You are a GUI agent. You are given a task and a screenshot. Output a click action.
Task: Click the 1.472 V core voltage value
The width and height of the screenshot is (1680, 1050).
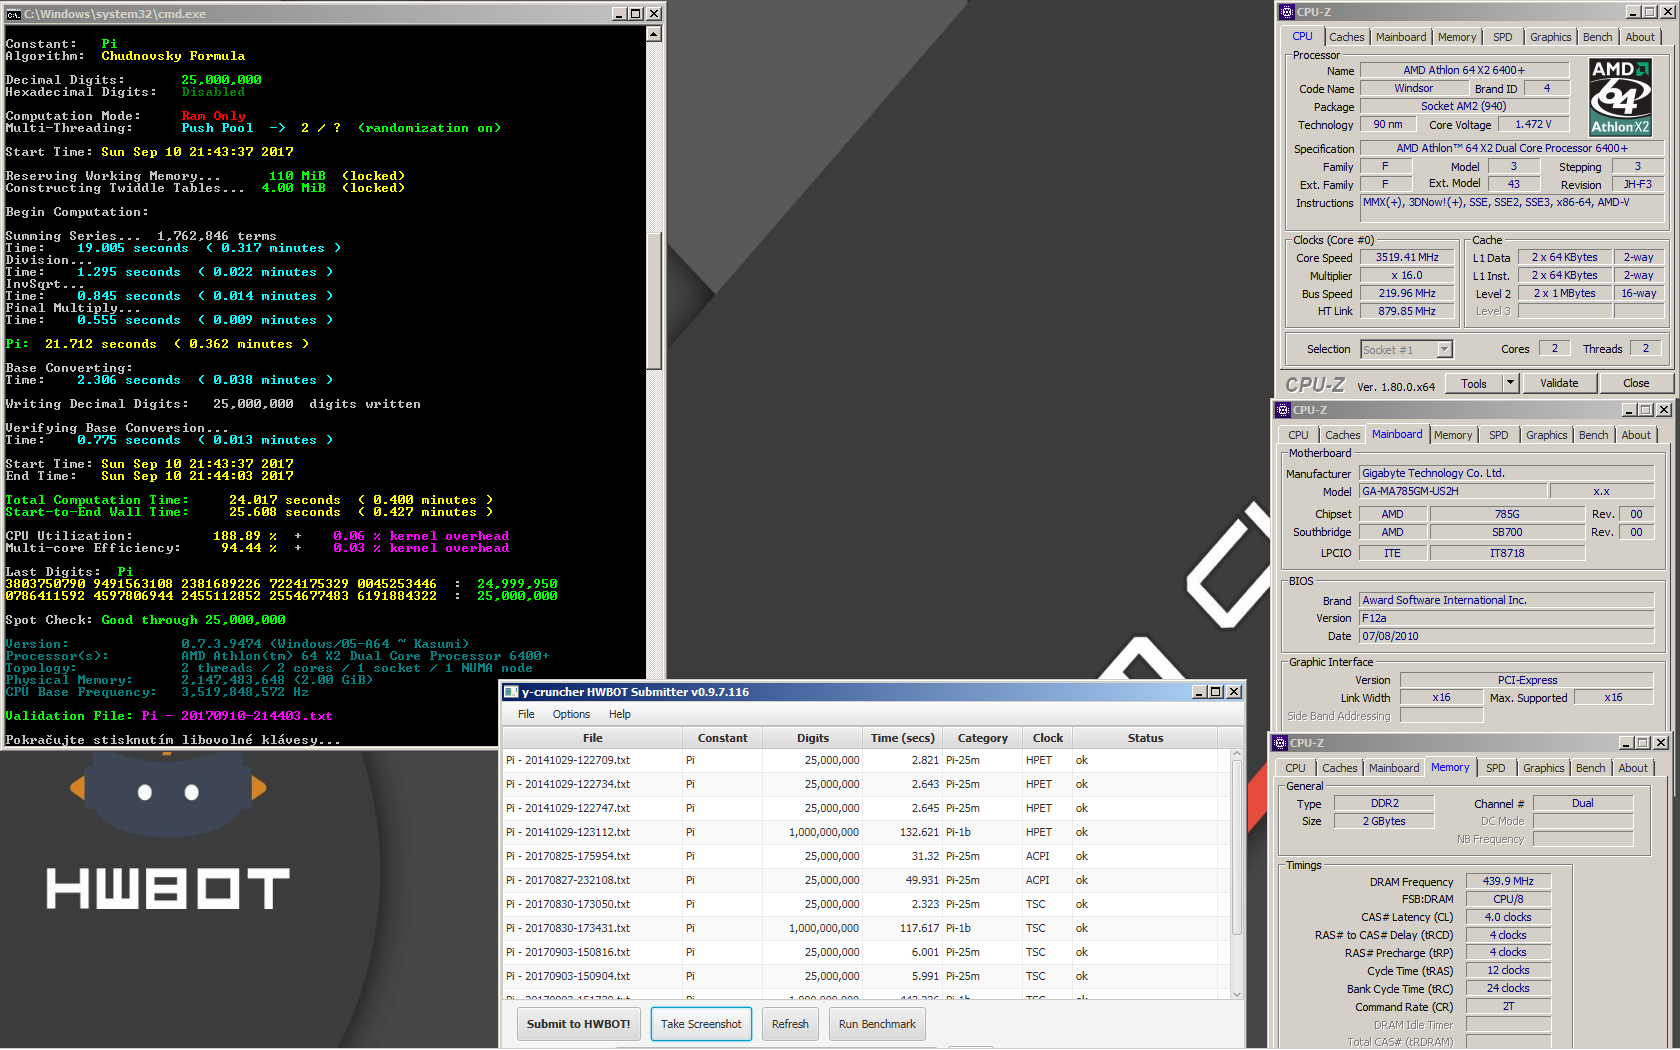pyautogui.click(x=1534, y=124)
